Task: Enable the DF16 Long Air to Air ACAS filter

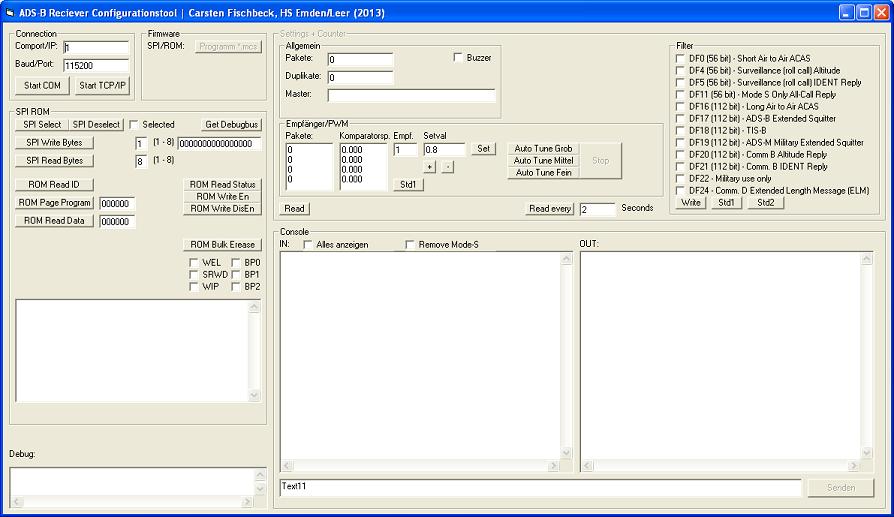Action: click(680, 106)
